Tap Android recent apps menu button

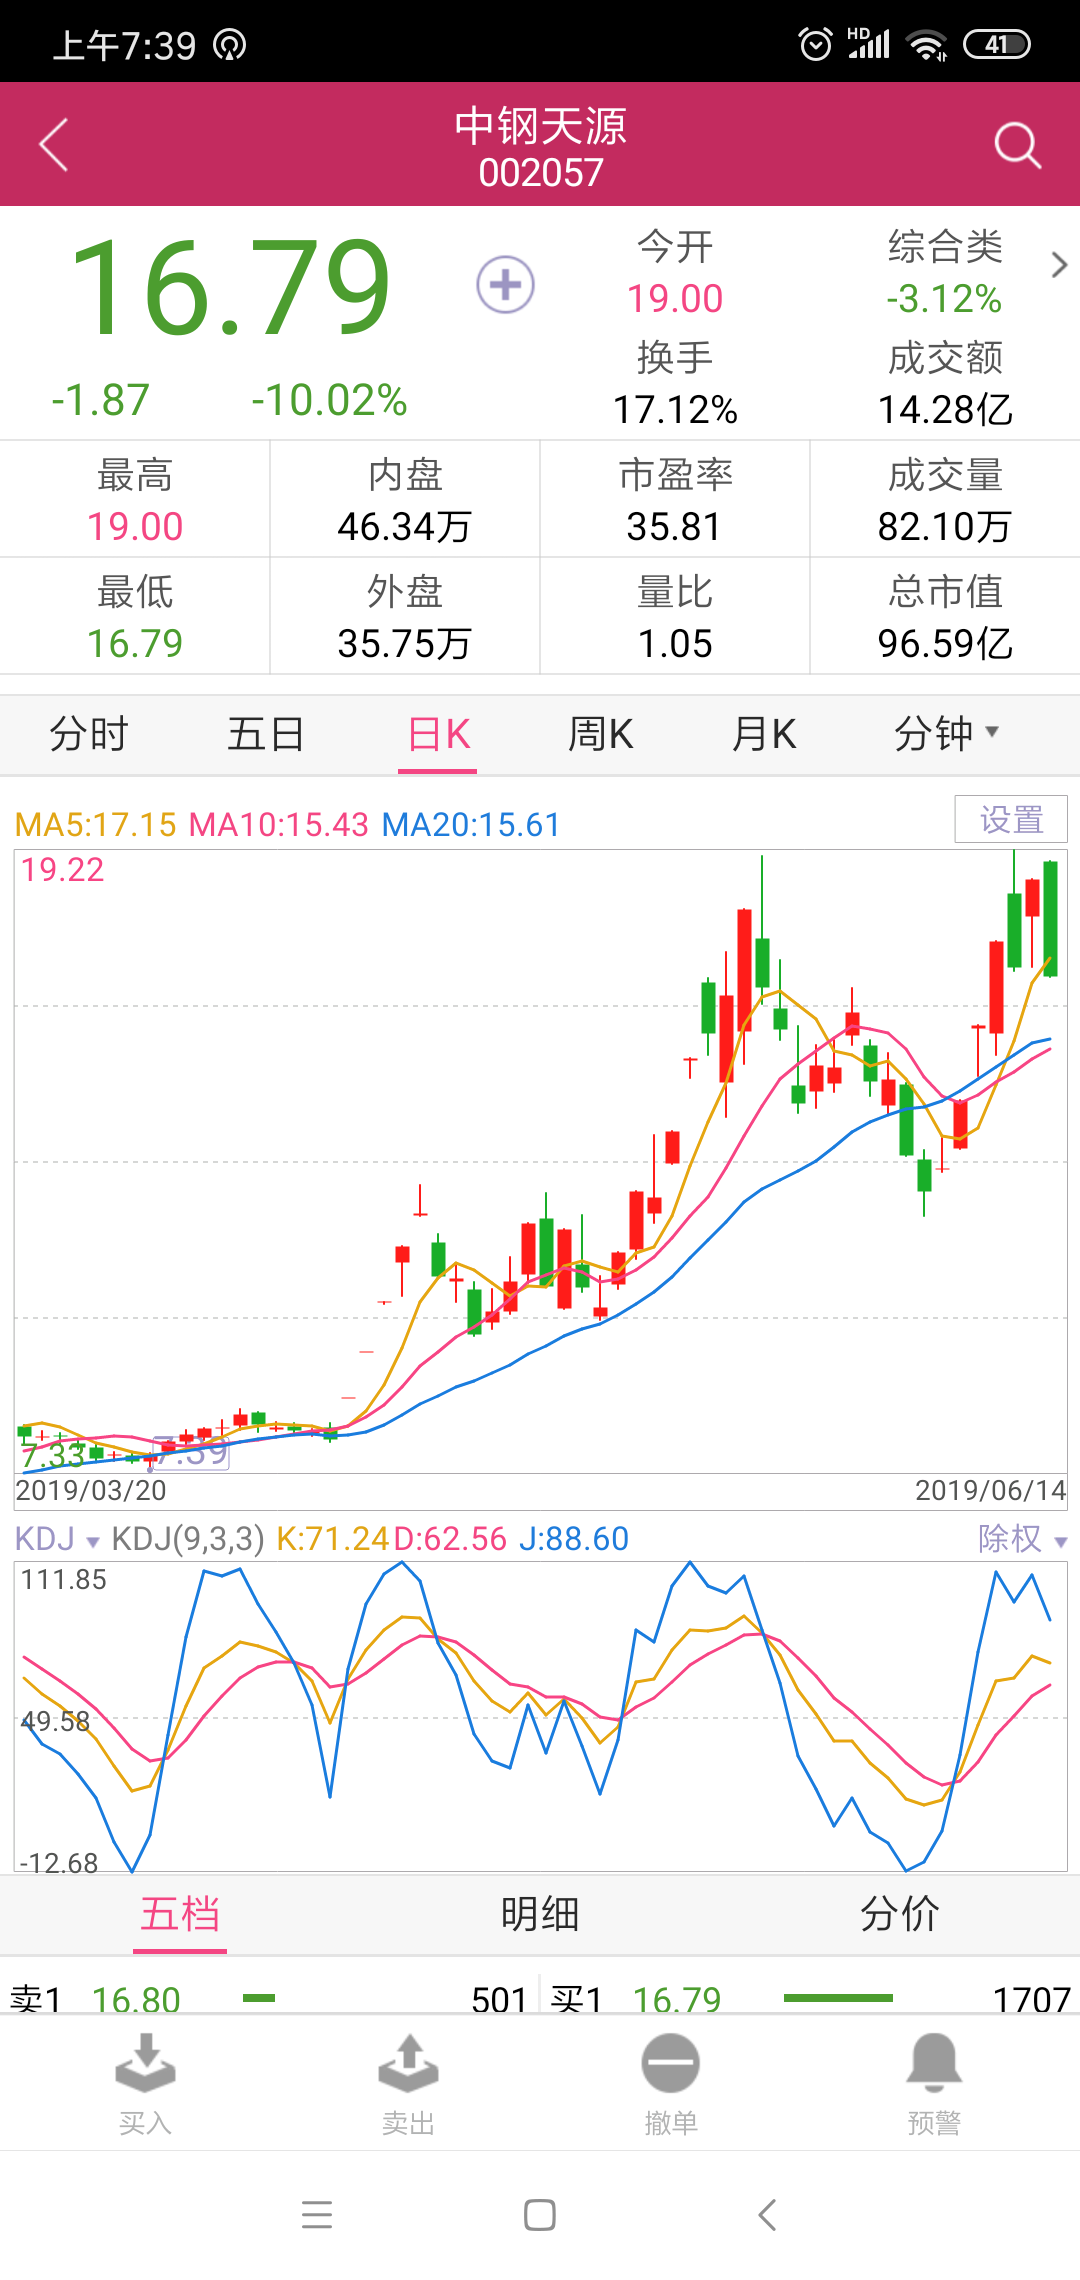point(317,2215)
